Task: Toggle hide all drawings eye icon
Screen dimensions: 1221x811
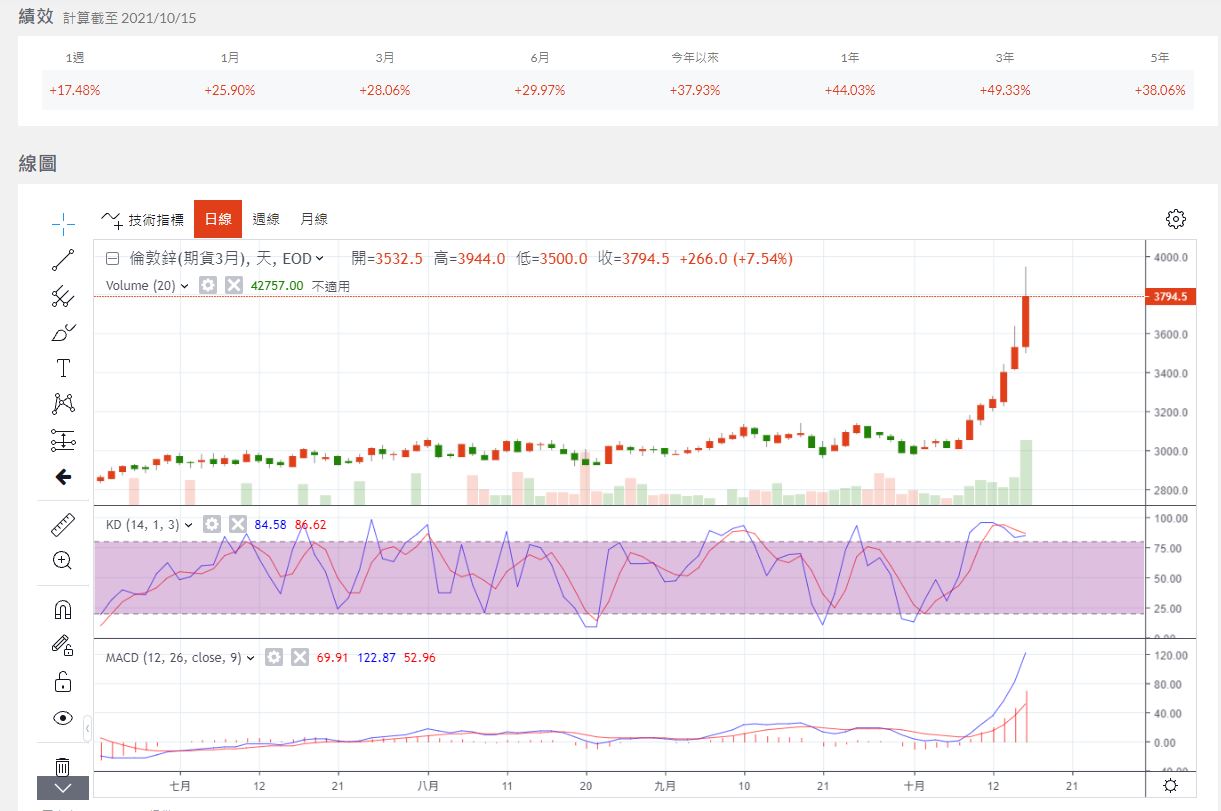Action: 63,718
